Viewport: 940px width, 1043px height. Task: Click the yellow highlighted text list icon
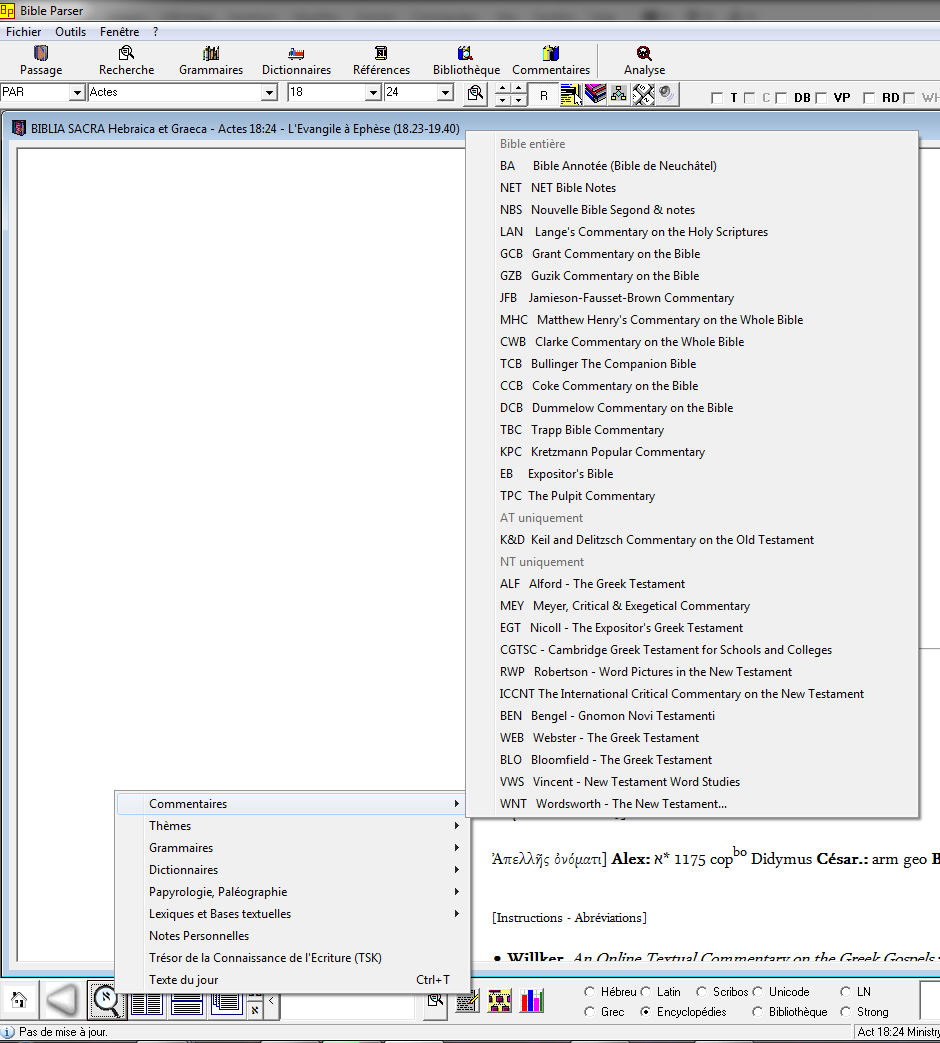click(x=569, y=94)
